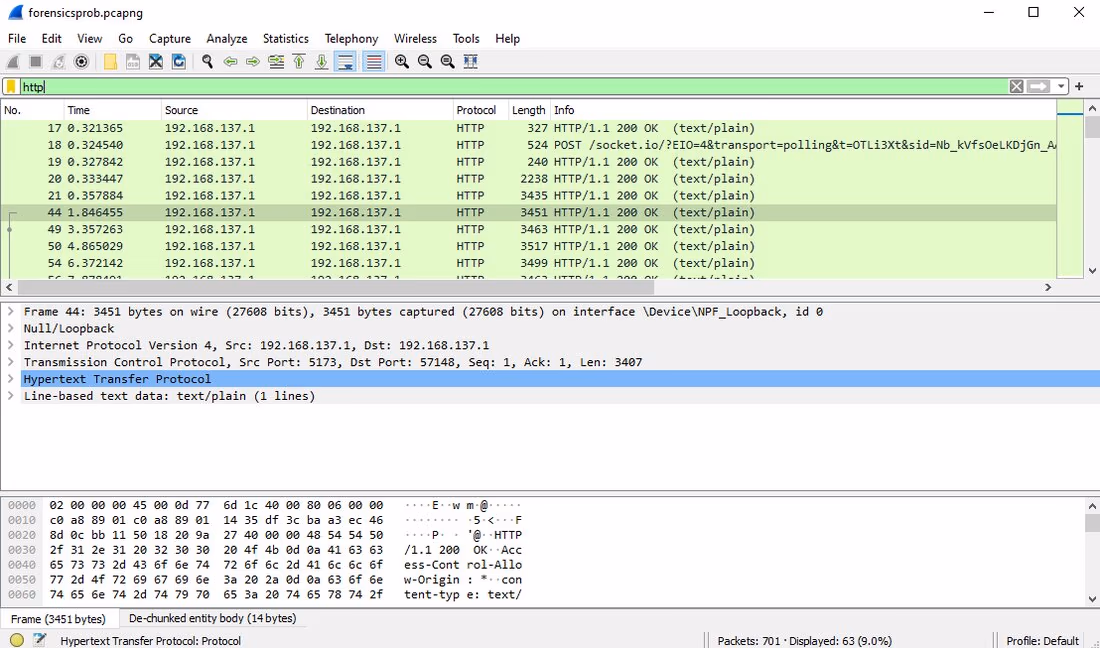Close this capture file icon
The image size is (1100, 648).
tap(156, 62)
